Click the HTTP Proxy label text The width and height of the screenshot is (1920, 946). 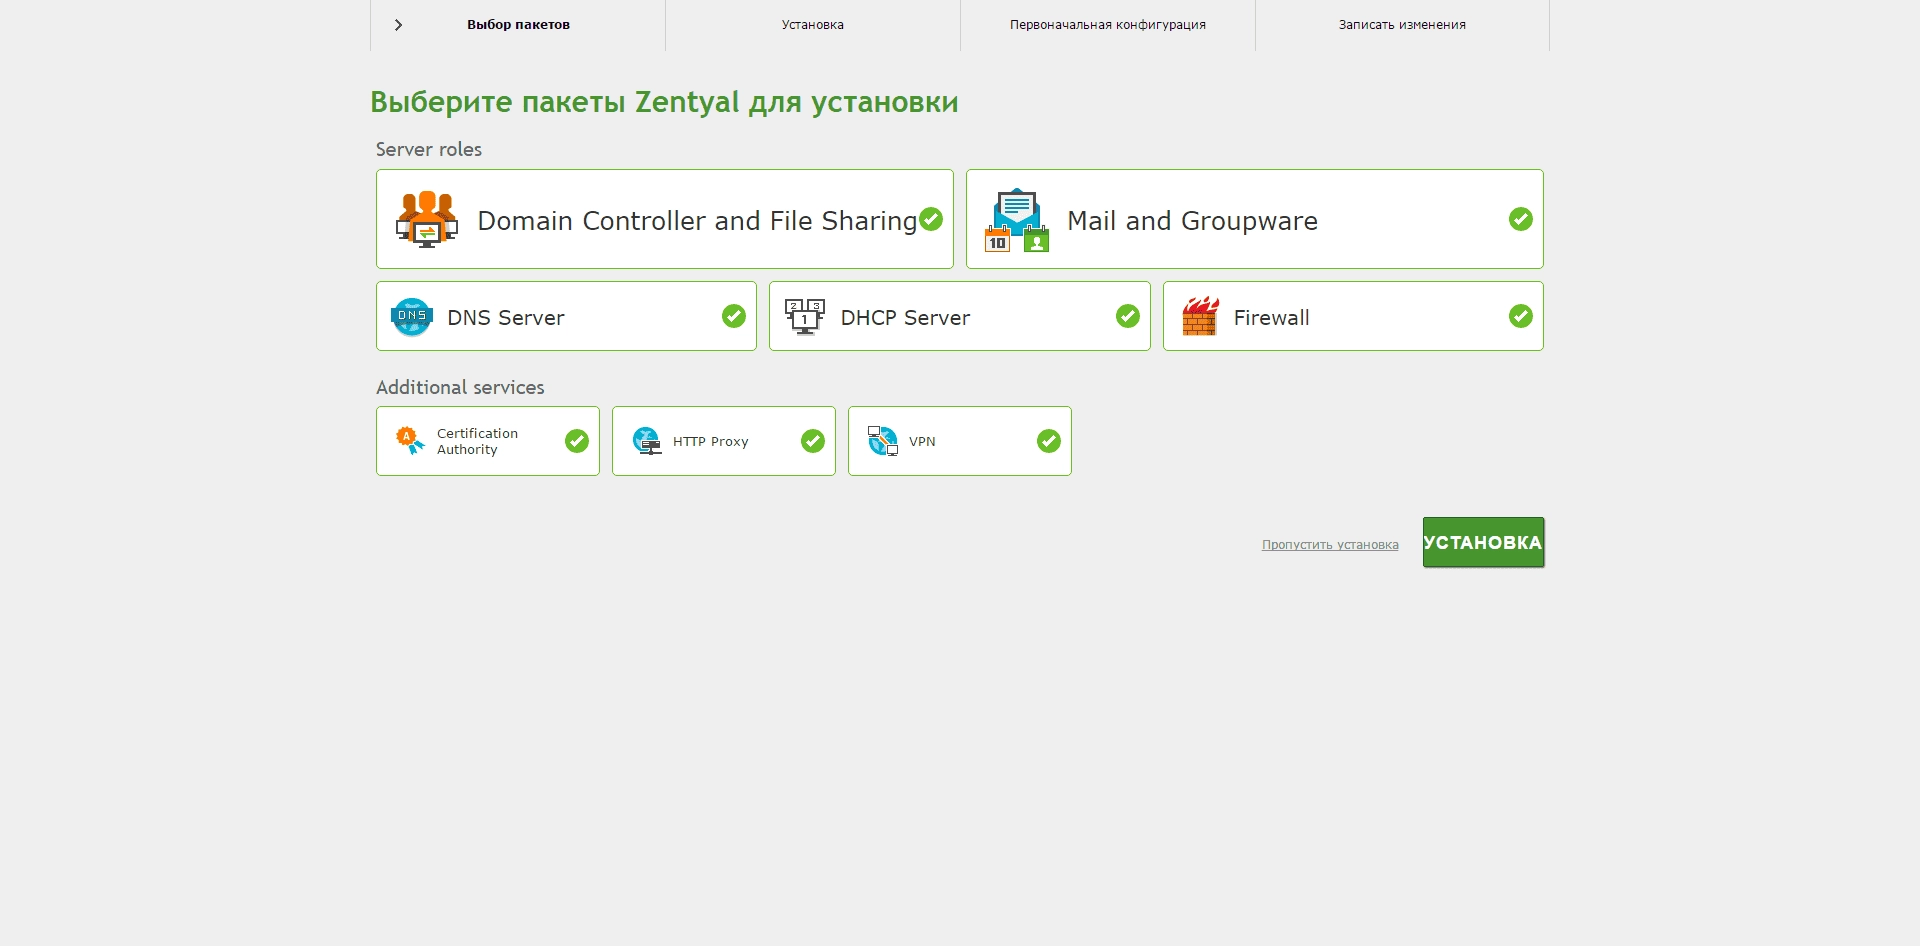710,441
